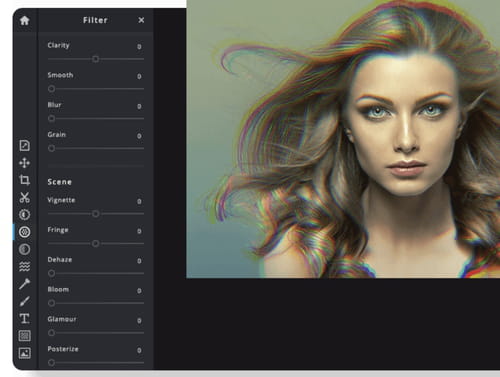Click the Blur label
500x377 pixels.
[54, 105]
